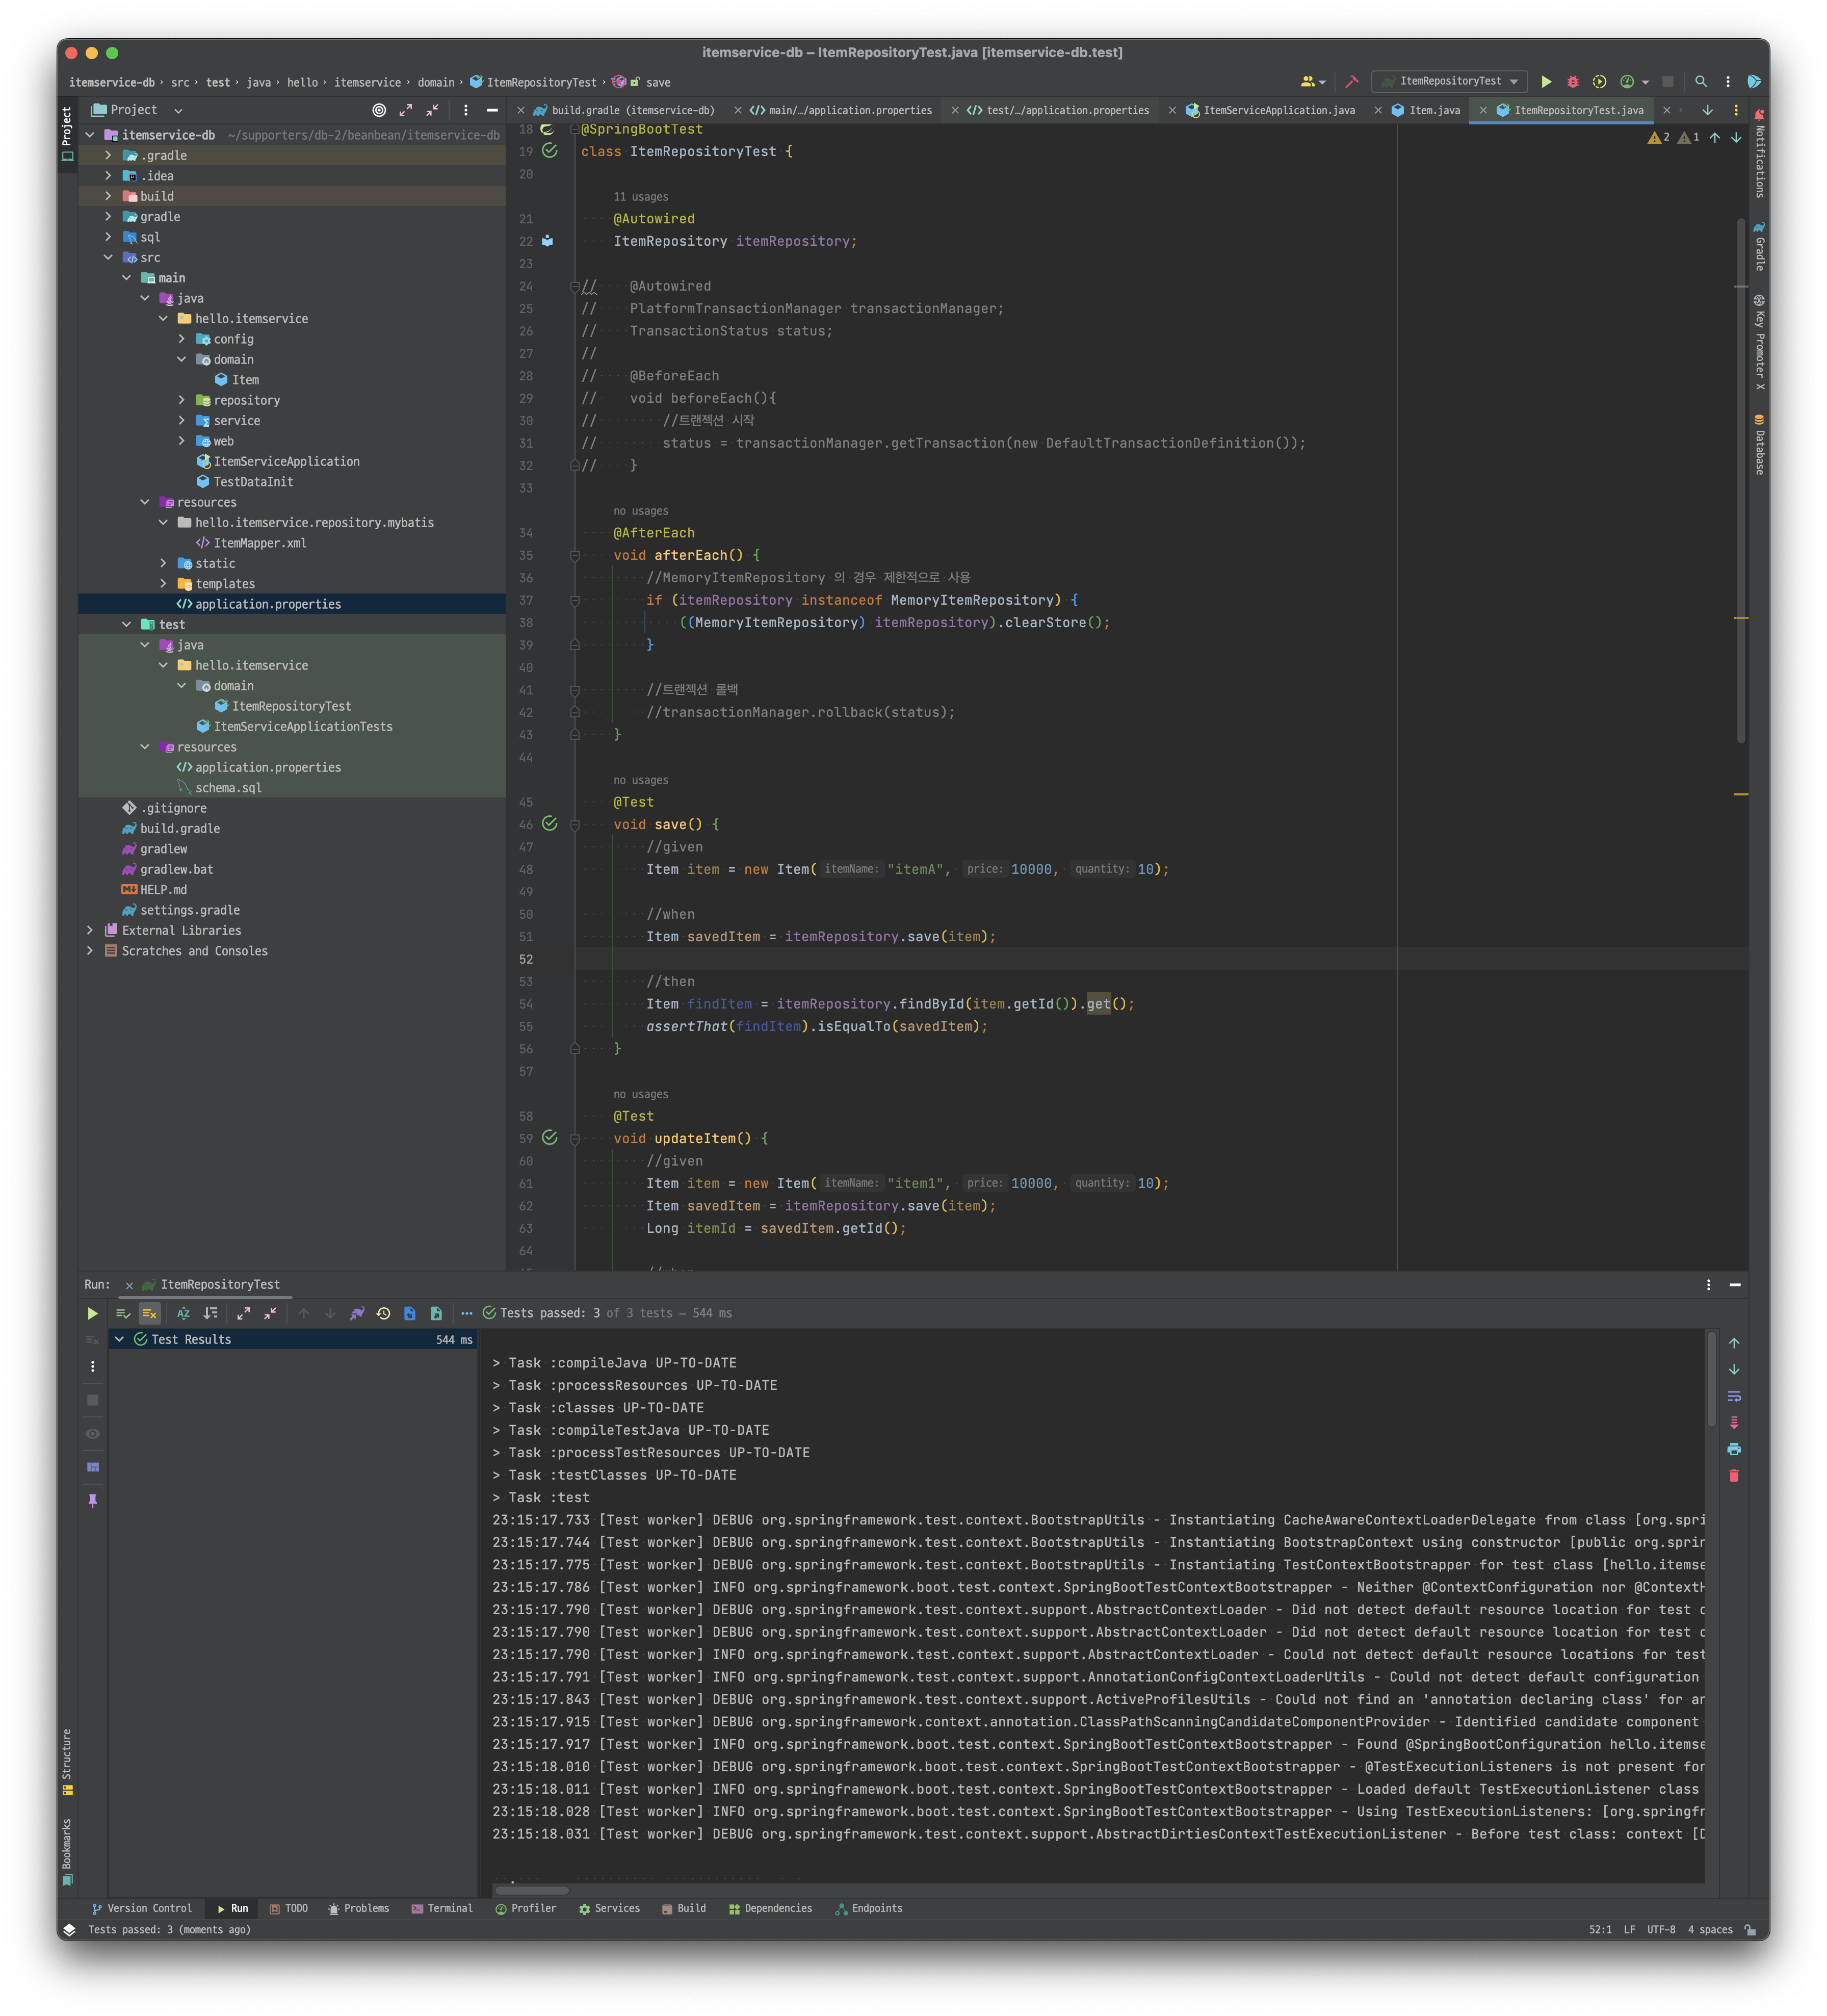Run ItemRepositoryTest with the green play icon in main toolbar
Image resolution: width=1827 pixels, height=2016 pixels.
1546,82
